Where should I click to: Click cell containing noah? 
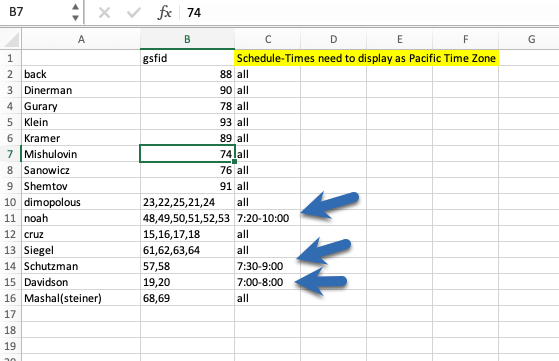tap(81, 218)
